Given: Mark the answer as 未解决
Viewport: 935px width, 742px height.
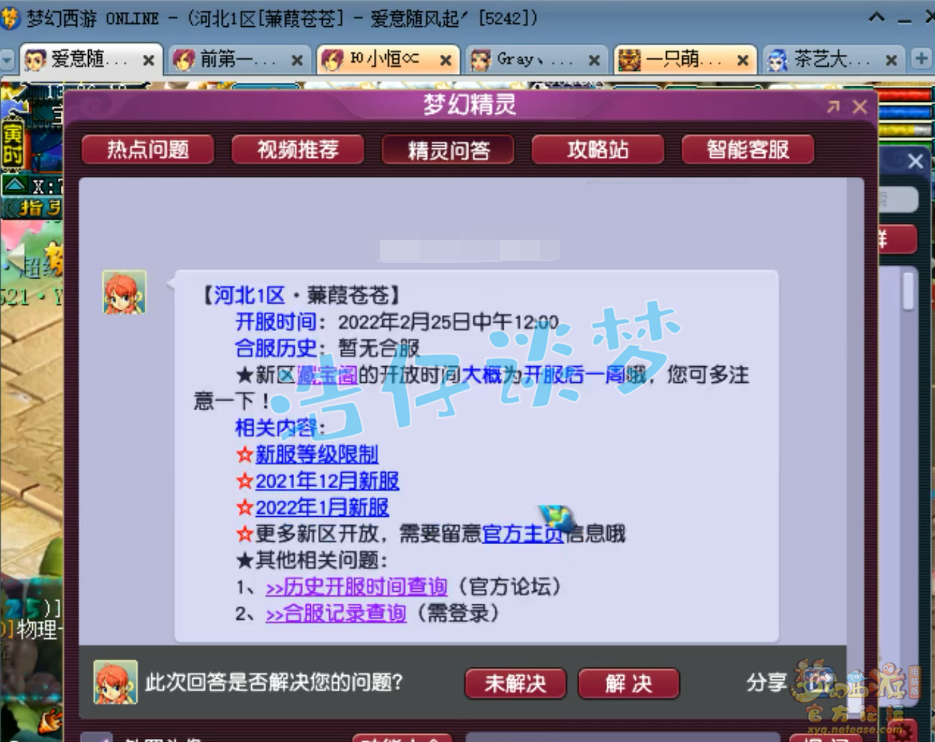Looking at the screenshot, I should (515, 683).
